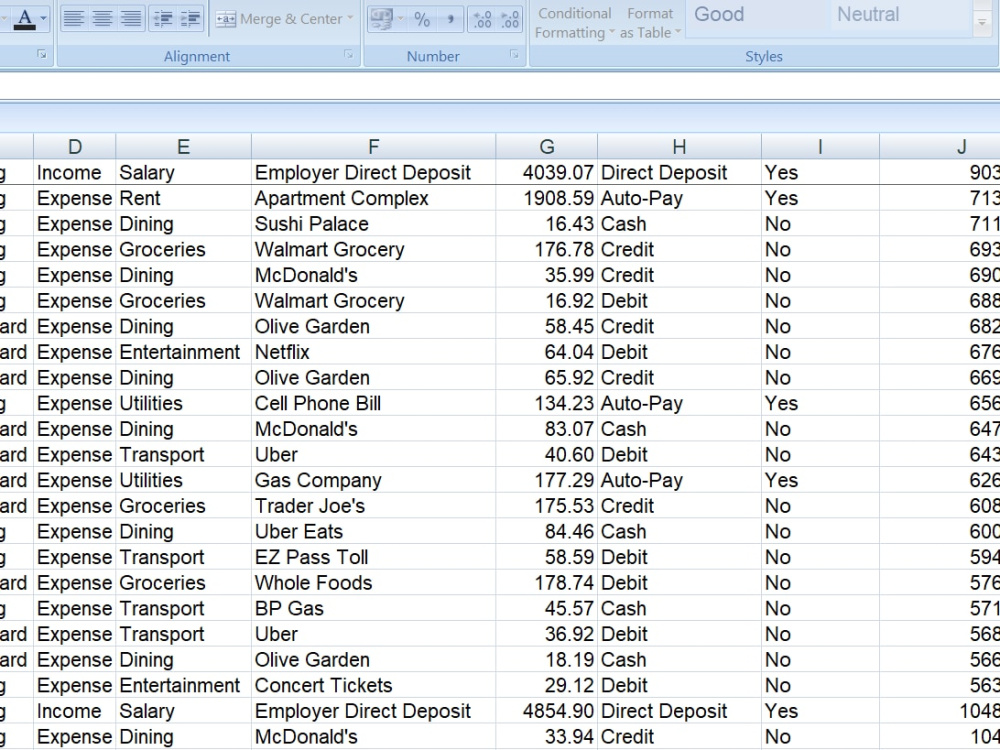Select the Netflix cell
The width and height of the screenshot is (1000, 750).
coord(374,352)
